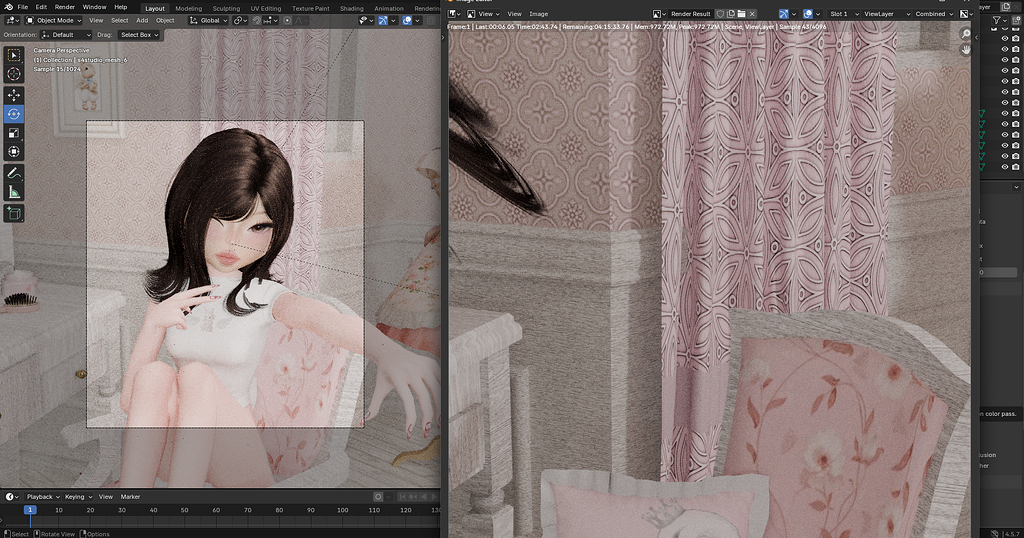Browse linked images via image icon dropdown

(x=660, y=14)
